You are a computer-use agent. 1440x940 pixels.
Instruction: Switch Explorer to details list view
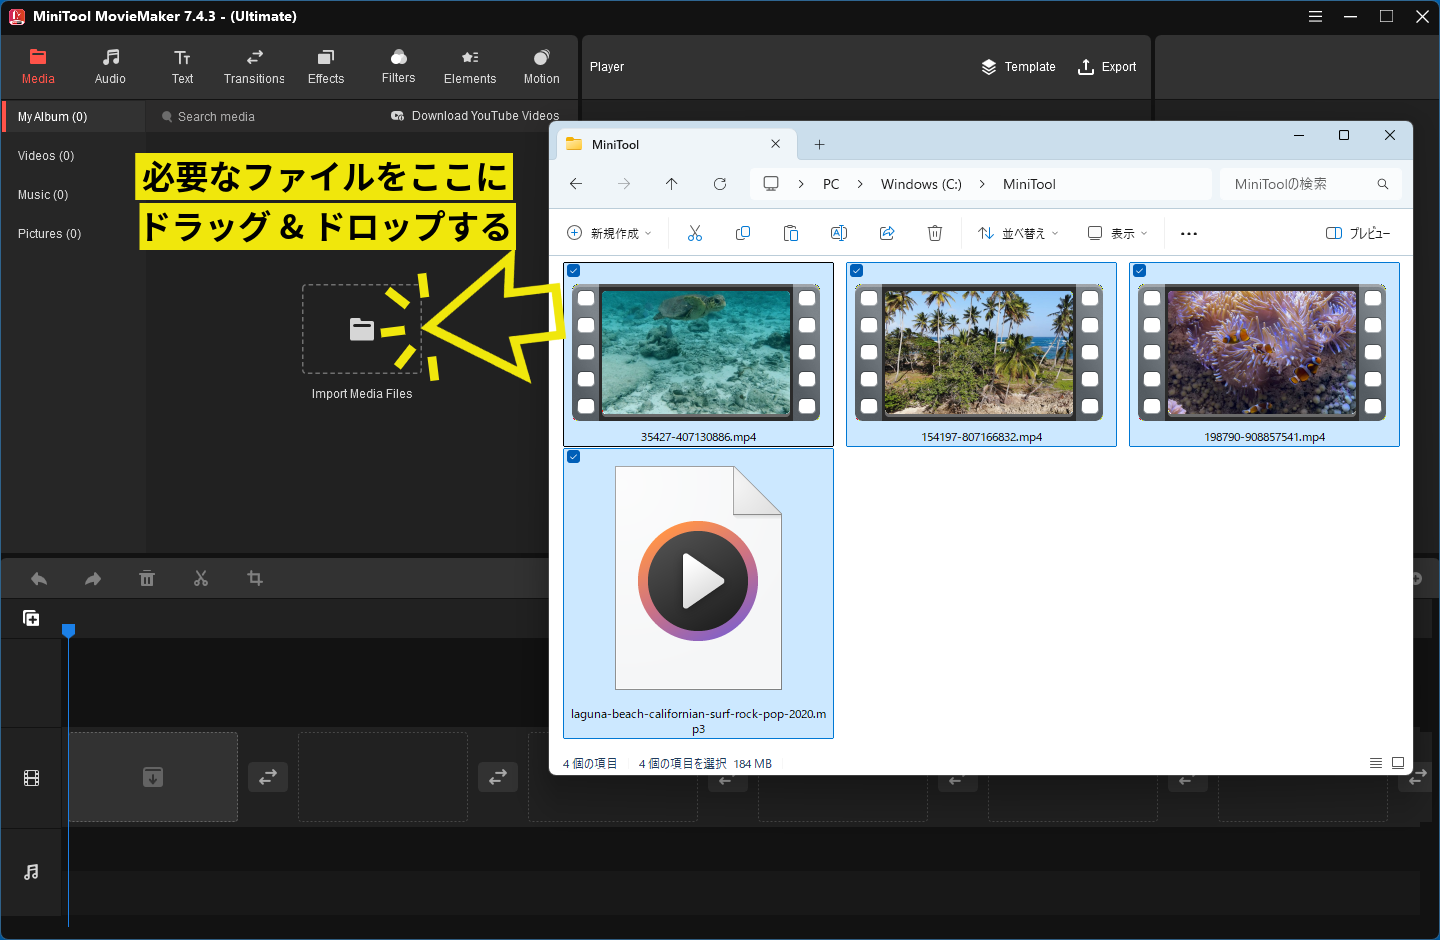[x=1376, y=763]
